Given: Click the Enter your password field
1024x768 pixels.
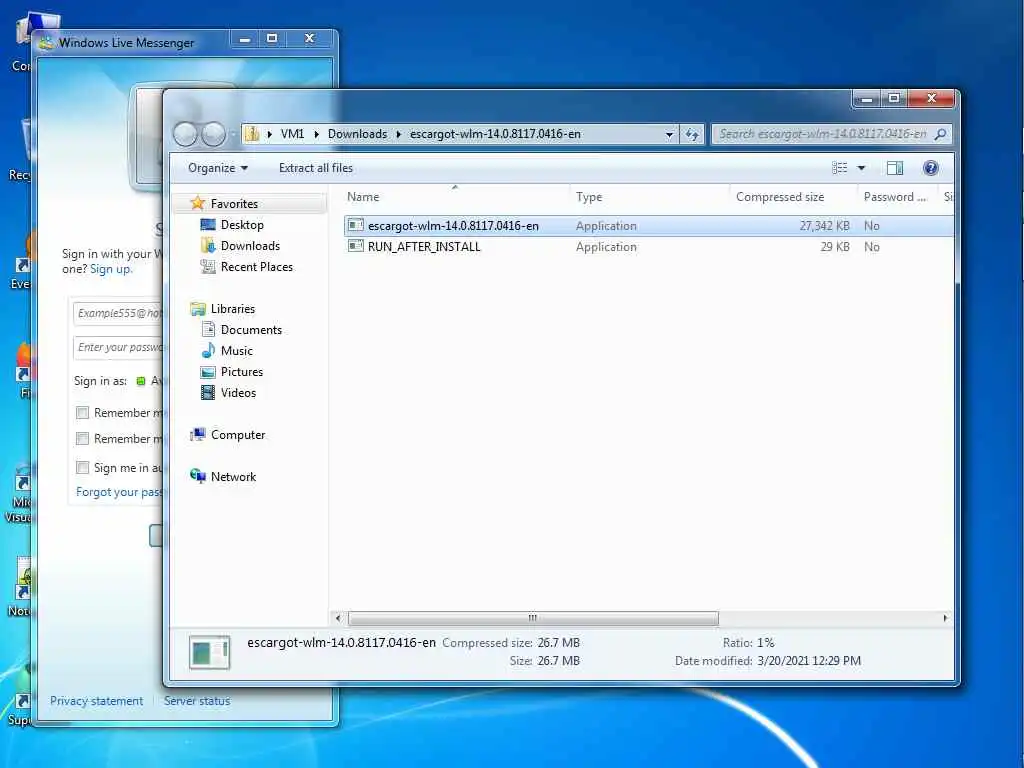Looking at the screenshot, I should [118, 347].
